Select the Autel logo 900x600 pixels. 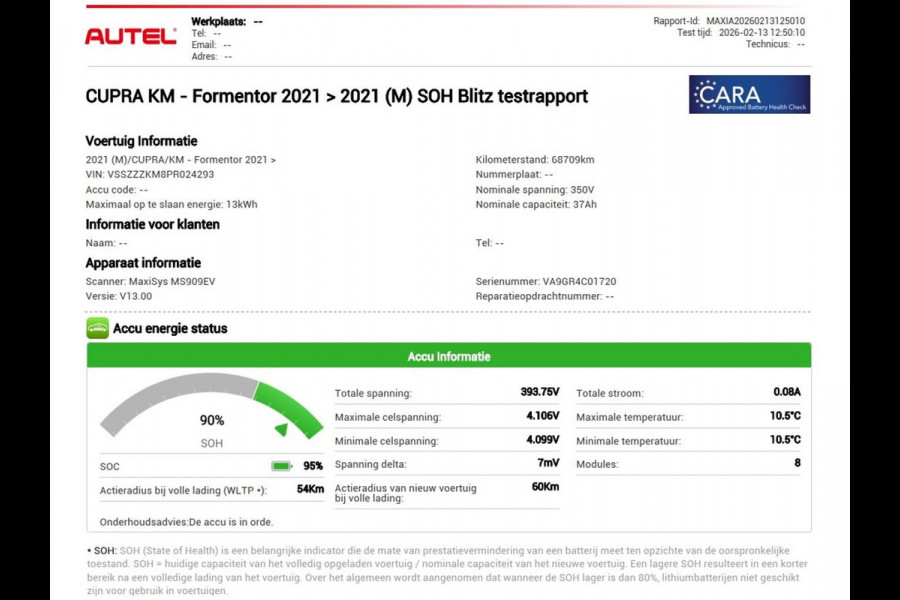[x=131, y=34]
